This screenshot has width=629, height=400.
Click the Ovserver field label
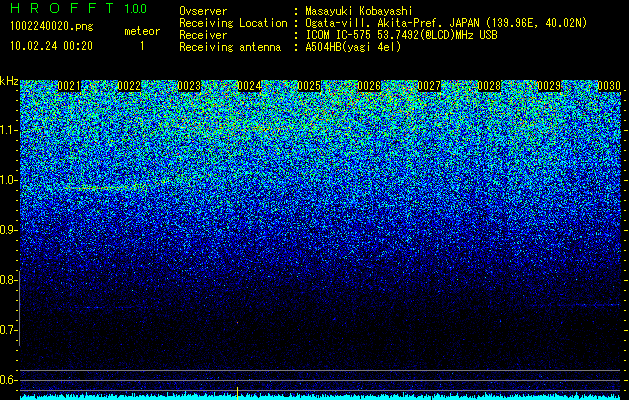(x=203, y=11)
